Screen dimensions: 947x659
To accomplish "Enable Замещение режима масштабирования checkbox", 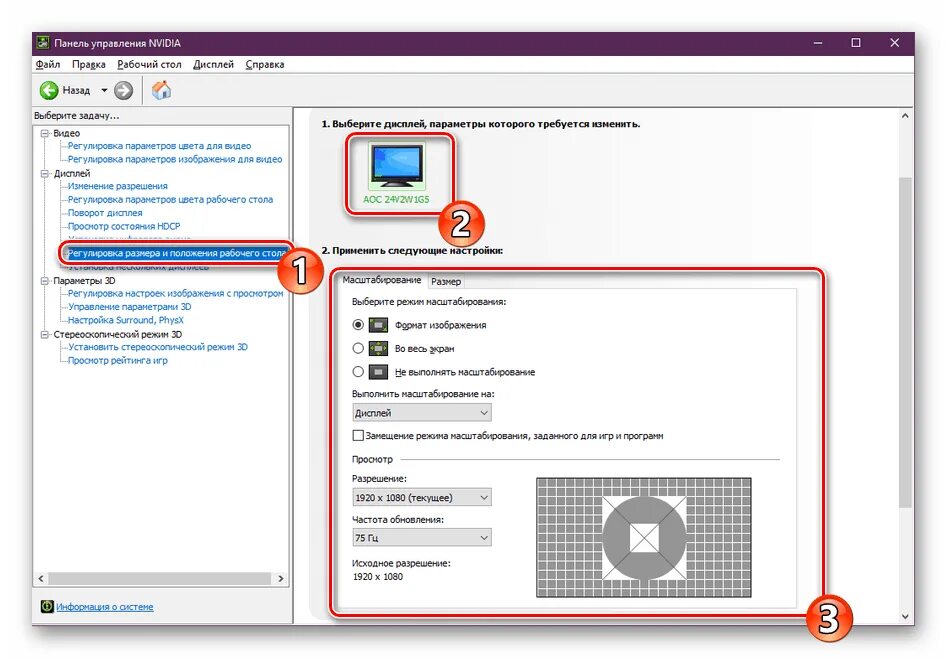I will point(358,436).
